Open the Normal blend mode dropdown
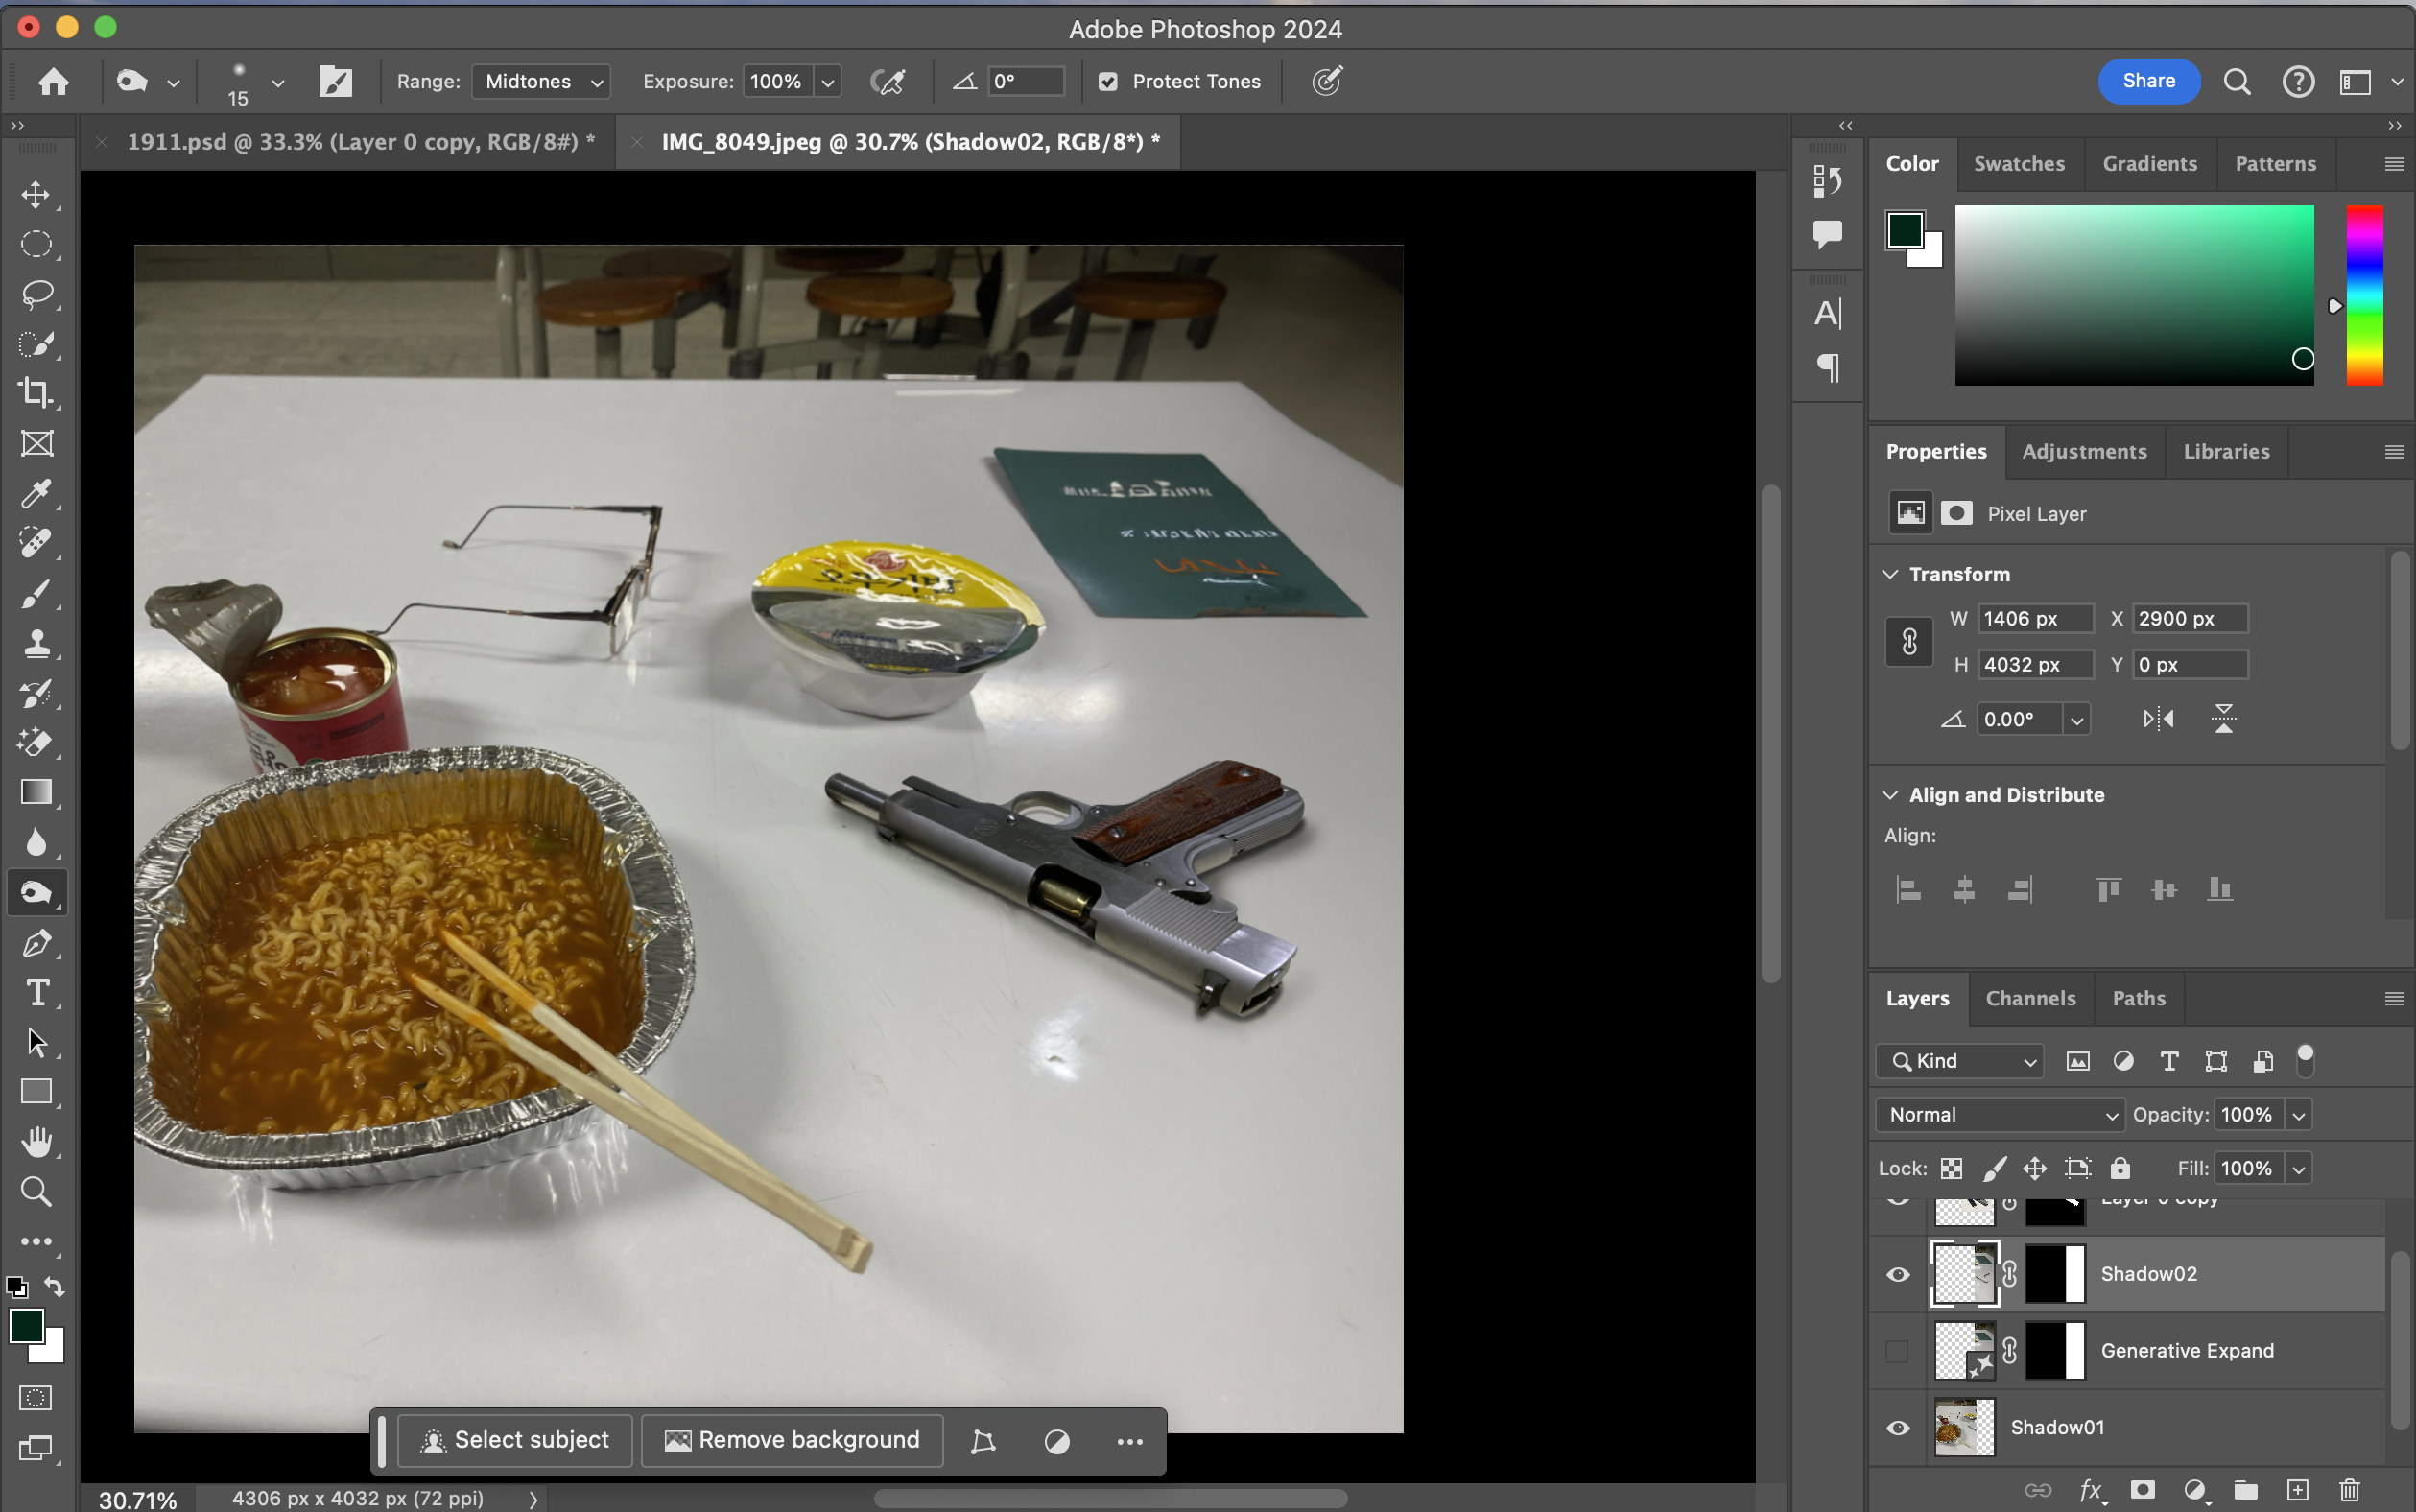Viewport: 2416px width, 1512px height. [x=1999, y=1115]
